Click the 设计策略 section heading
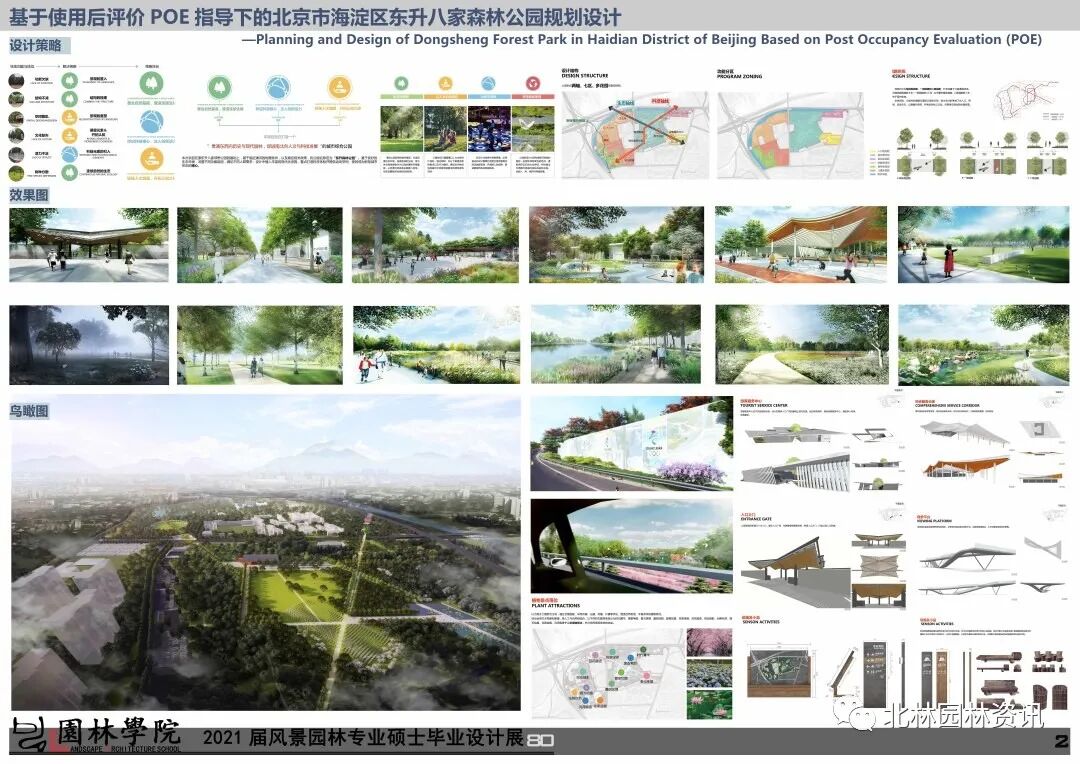This screenshot has height=764, width=1080. [x=36, y=45]
